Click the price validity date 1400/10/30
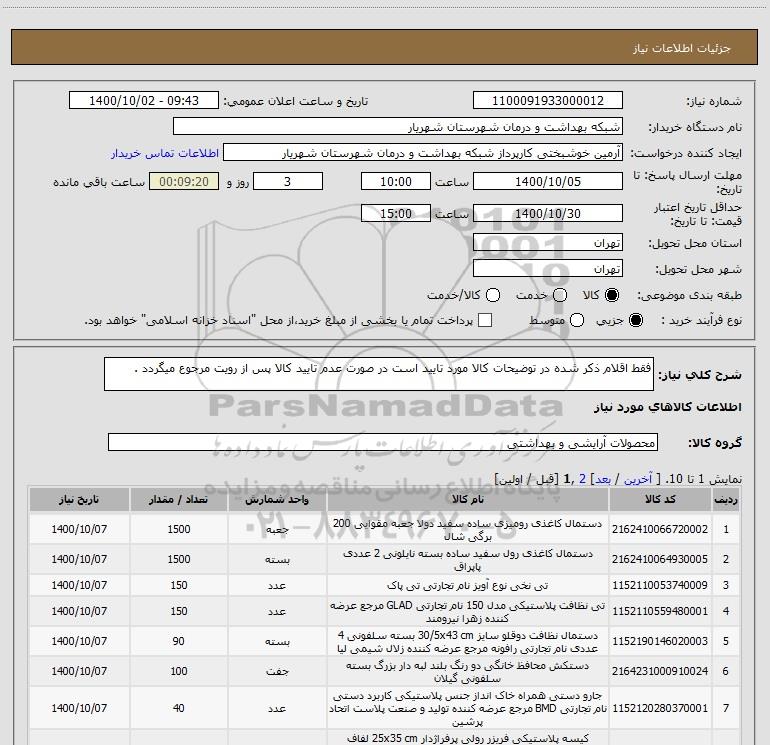Screen dimensions: 770x745 [x=548, y=213]
